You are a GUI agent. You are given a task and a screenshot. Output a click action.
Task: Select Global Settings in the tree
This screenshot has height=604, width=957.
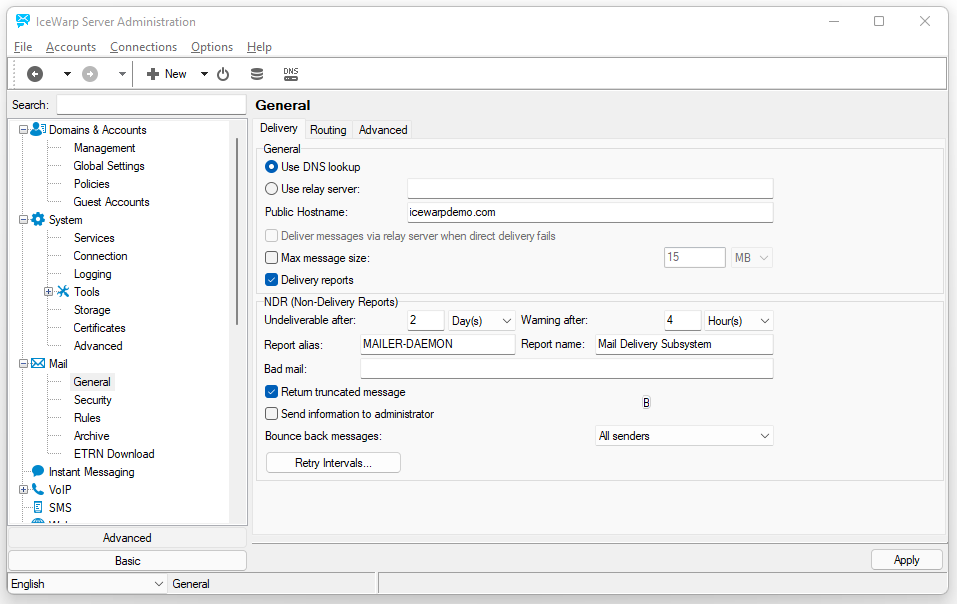tap(109, 166)
